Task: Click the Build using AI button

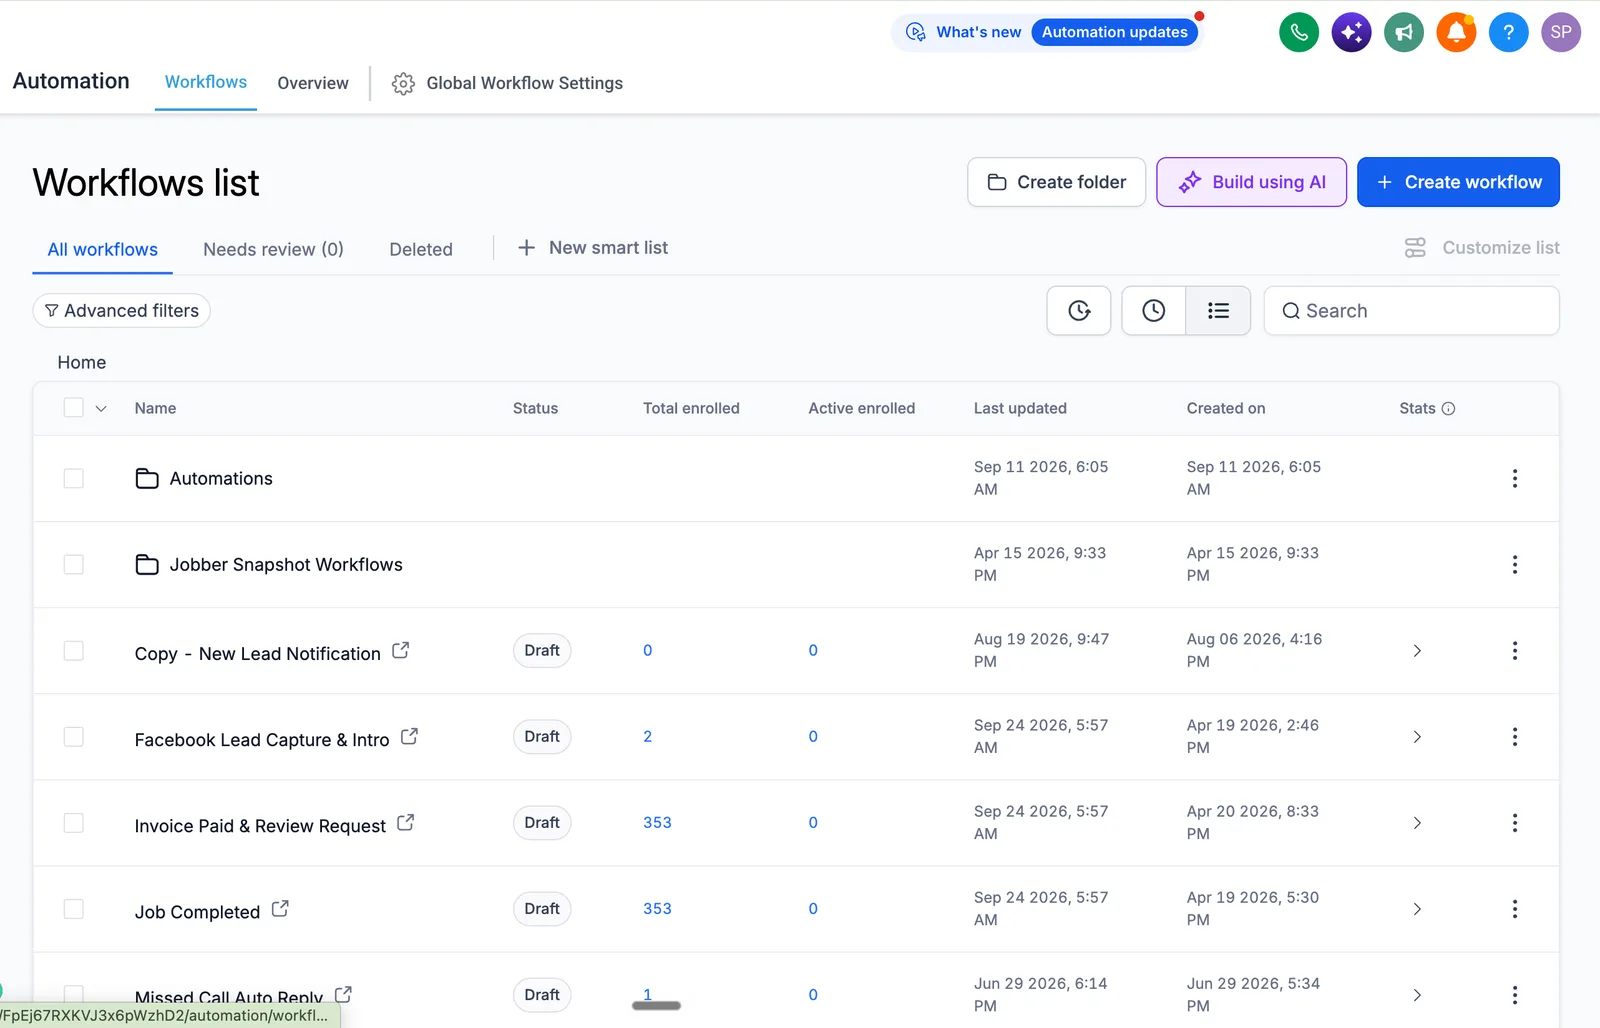Action: click(1251, 182)
